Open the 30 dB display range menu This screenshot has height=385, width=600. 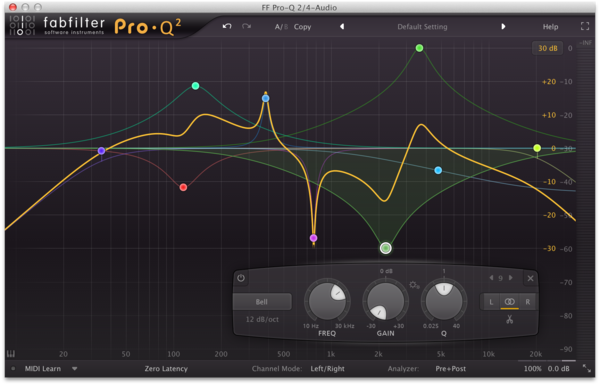[x=548, y=48]
